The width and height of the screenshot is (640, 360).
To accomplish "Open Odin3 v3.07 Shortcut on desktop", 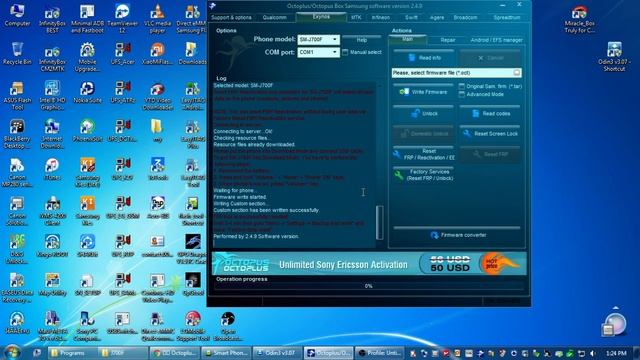I will tap(614, 56).
